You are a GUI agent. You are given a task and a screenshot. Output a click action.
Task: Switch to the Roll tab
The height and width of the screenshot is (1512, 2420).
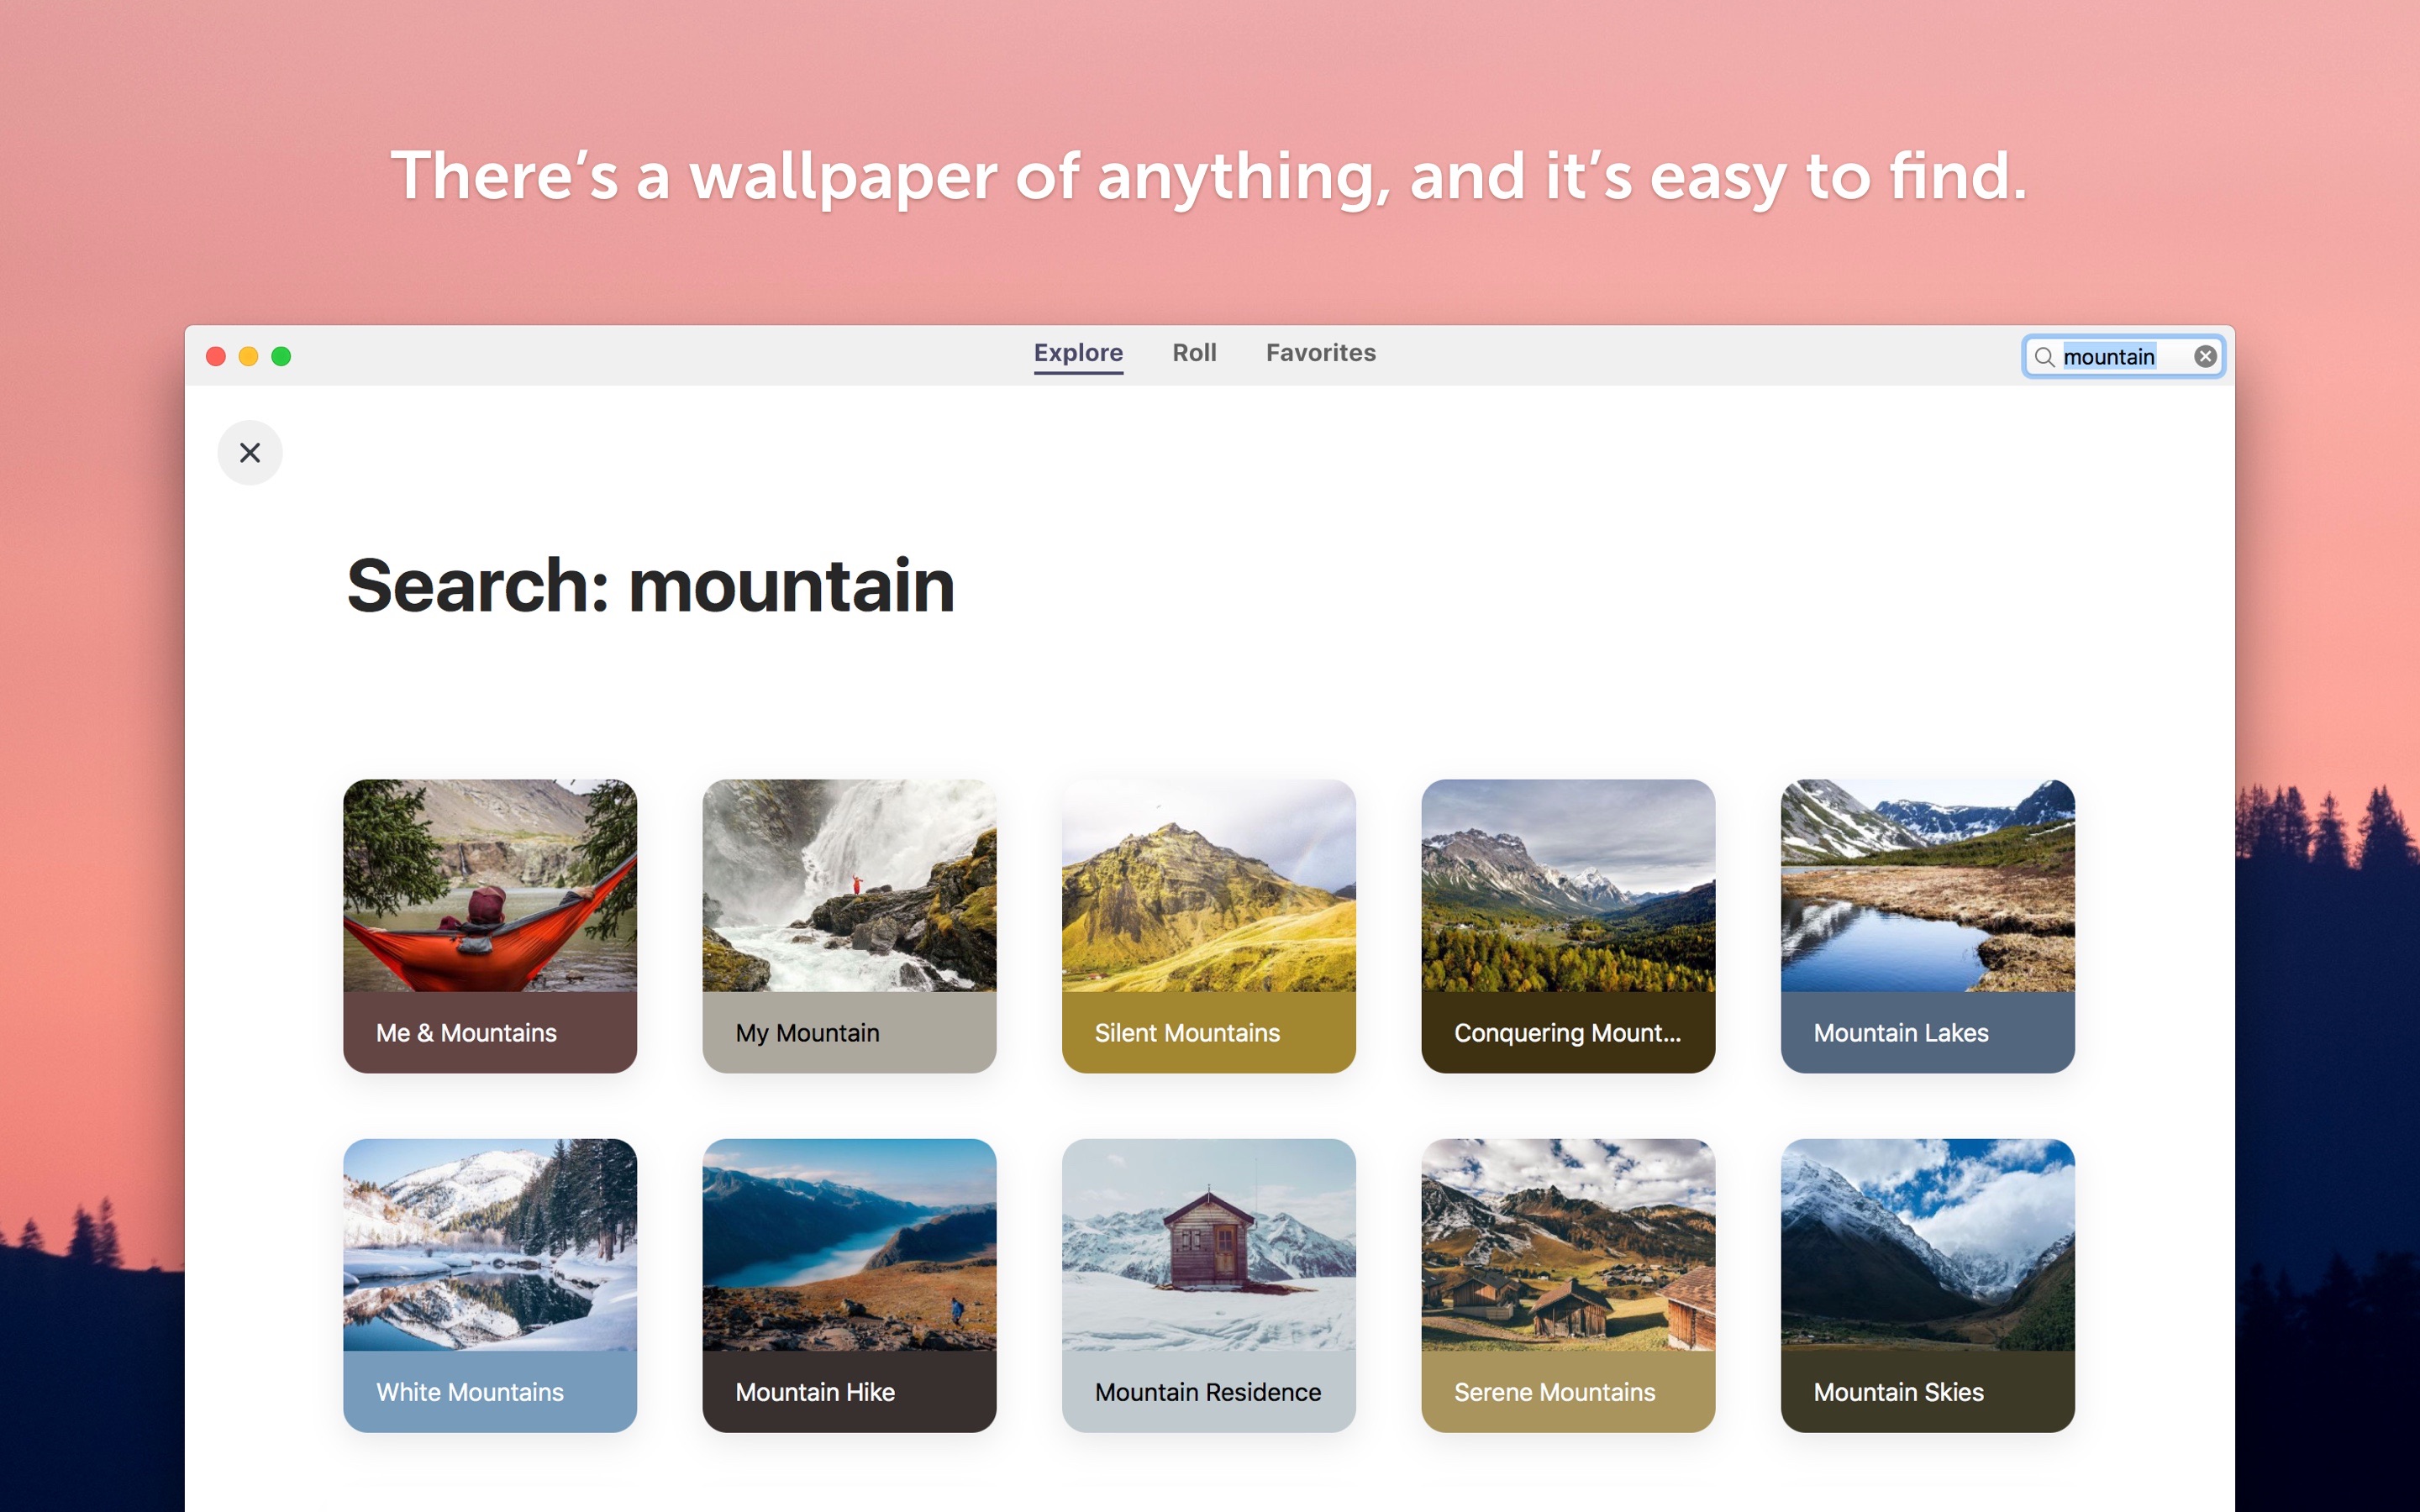pos(1193,352)
